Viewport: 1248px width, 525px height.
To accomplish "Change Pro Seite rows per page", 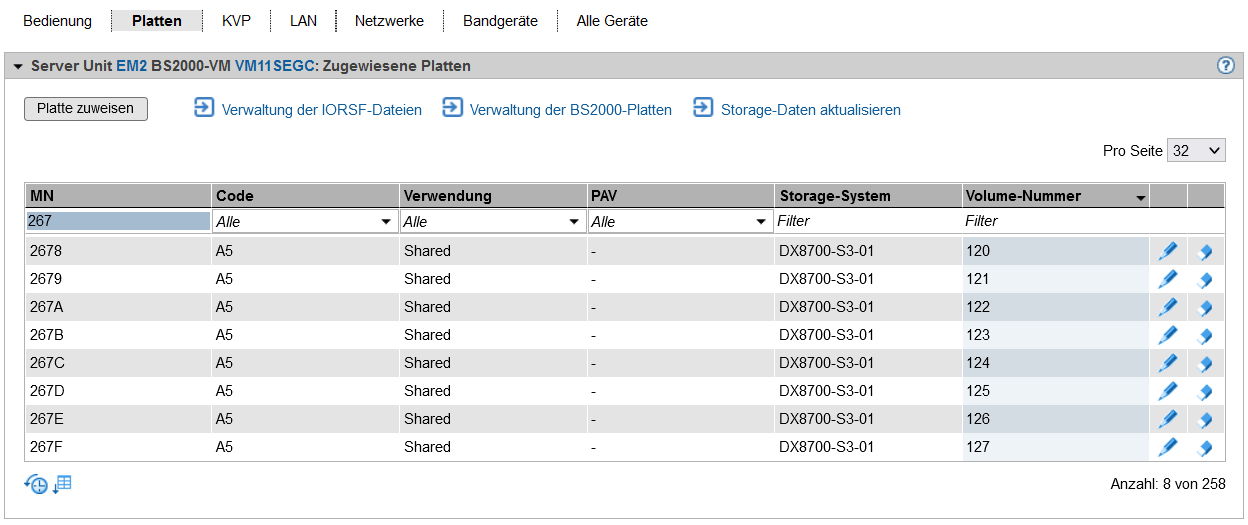I will pos(1196,151).
